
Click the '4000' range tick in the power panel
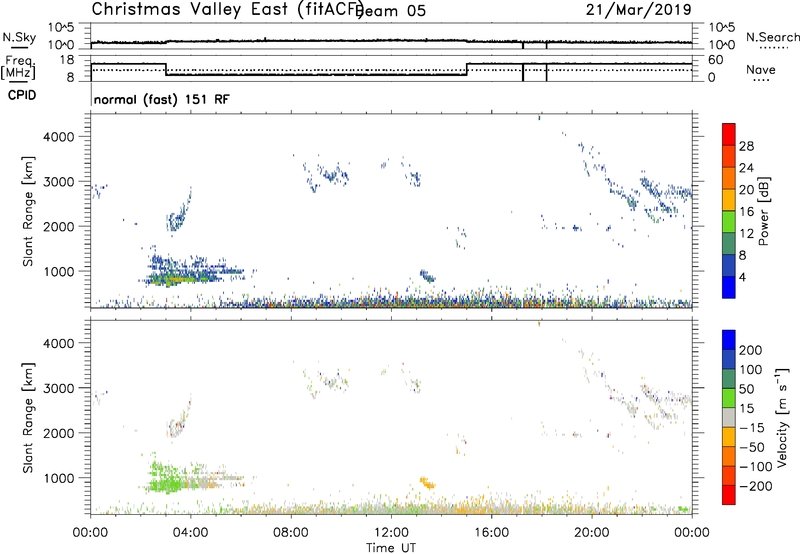pyautogui.click(x=59, y=137)
